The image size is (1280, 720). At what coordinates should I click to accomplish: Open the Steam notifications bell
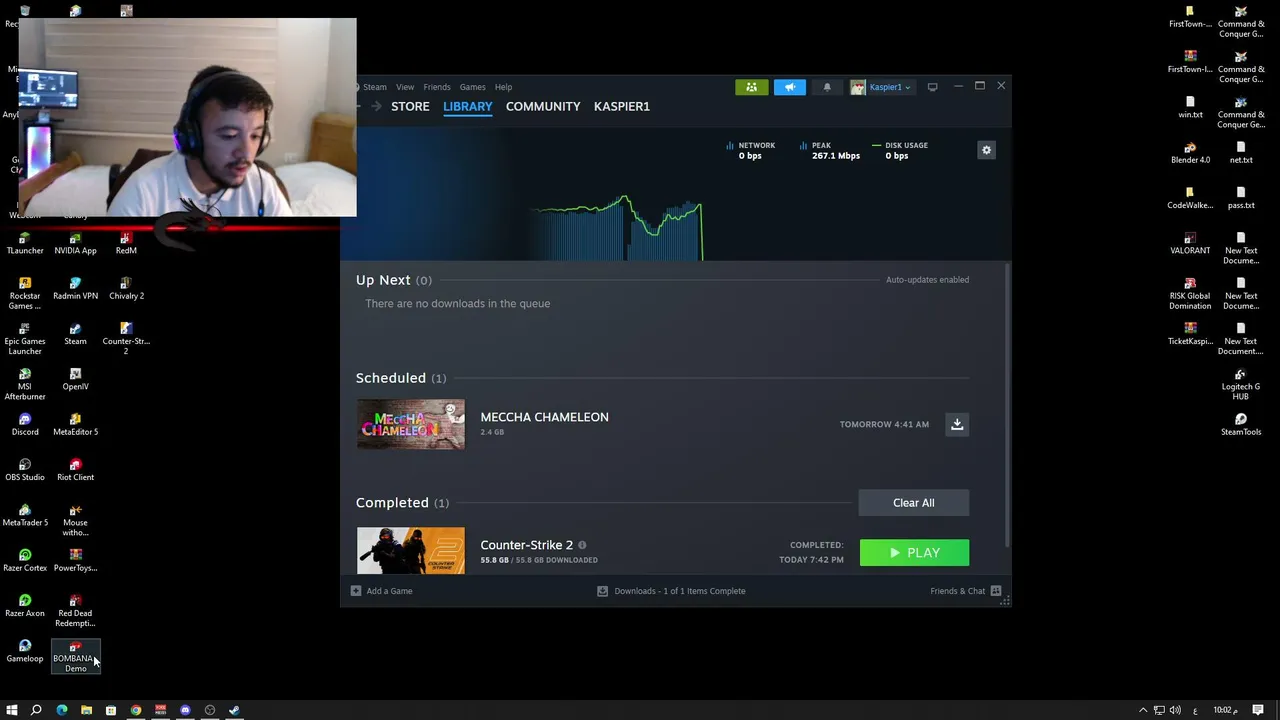pos(827,87)
